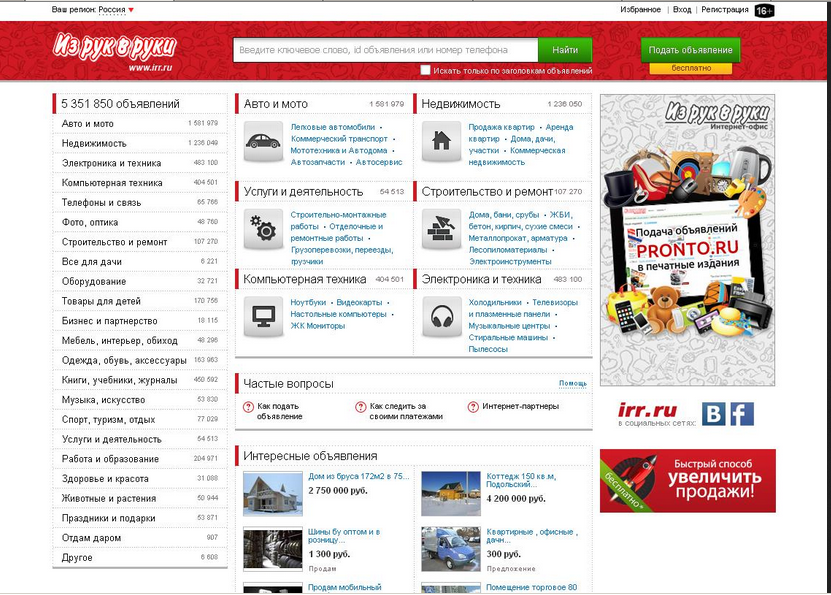This screenshot has height=595, width=831.
Task: Click question mark icon beside Как подать объявление
Action: [248, 407]
